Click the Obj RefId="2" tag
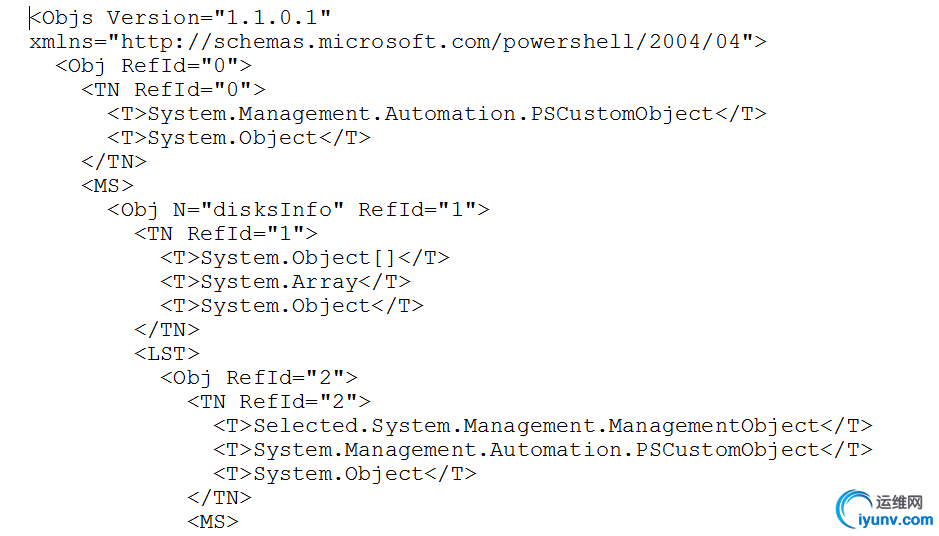Image resolution: width=939 pixels, height=536 pixels. (258, 378)
